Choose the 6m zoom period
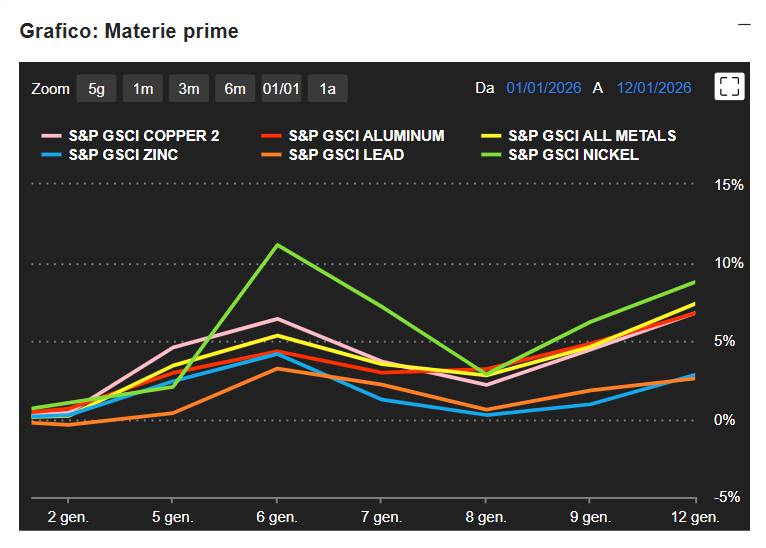The height and width of the screenshot is (548, 766). [x=235, y=88]
